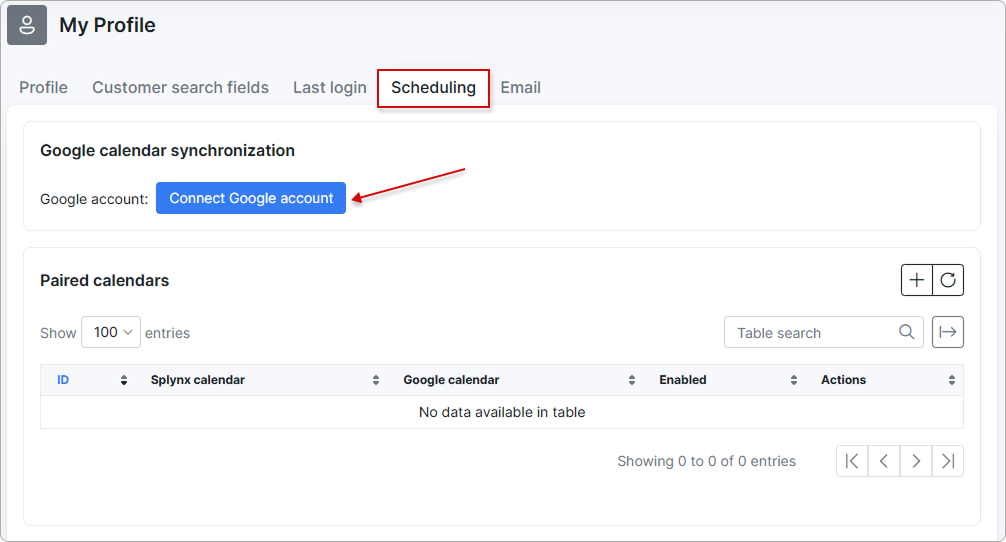Switch to the Email tab

pyautogui.click(x=520, y=87)
